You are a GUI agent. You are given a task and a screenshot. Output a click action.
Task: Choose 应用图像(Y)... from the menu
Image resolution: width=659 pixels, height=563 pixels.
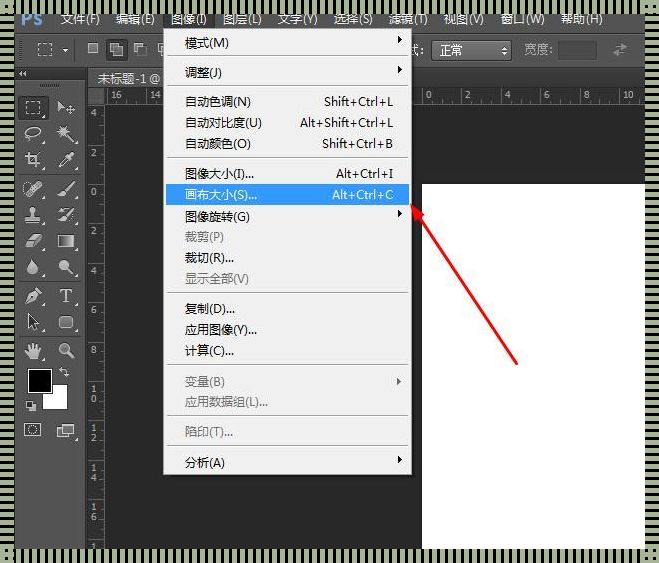coord(287,330)
